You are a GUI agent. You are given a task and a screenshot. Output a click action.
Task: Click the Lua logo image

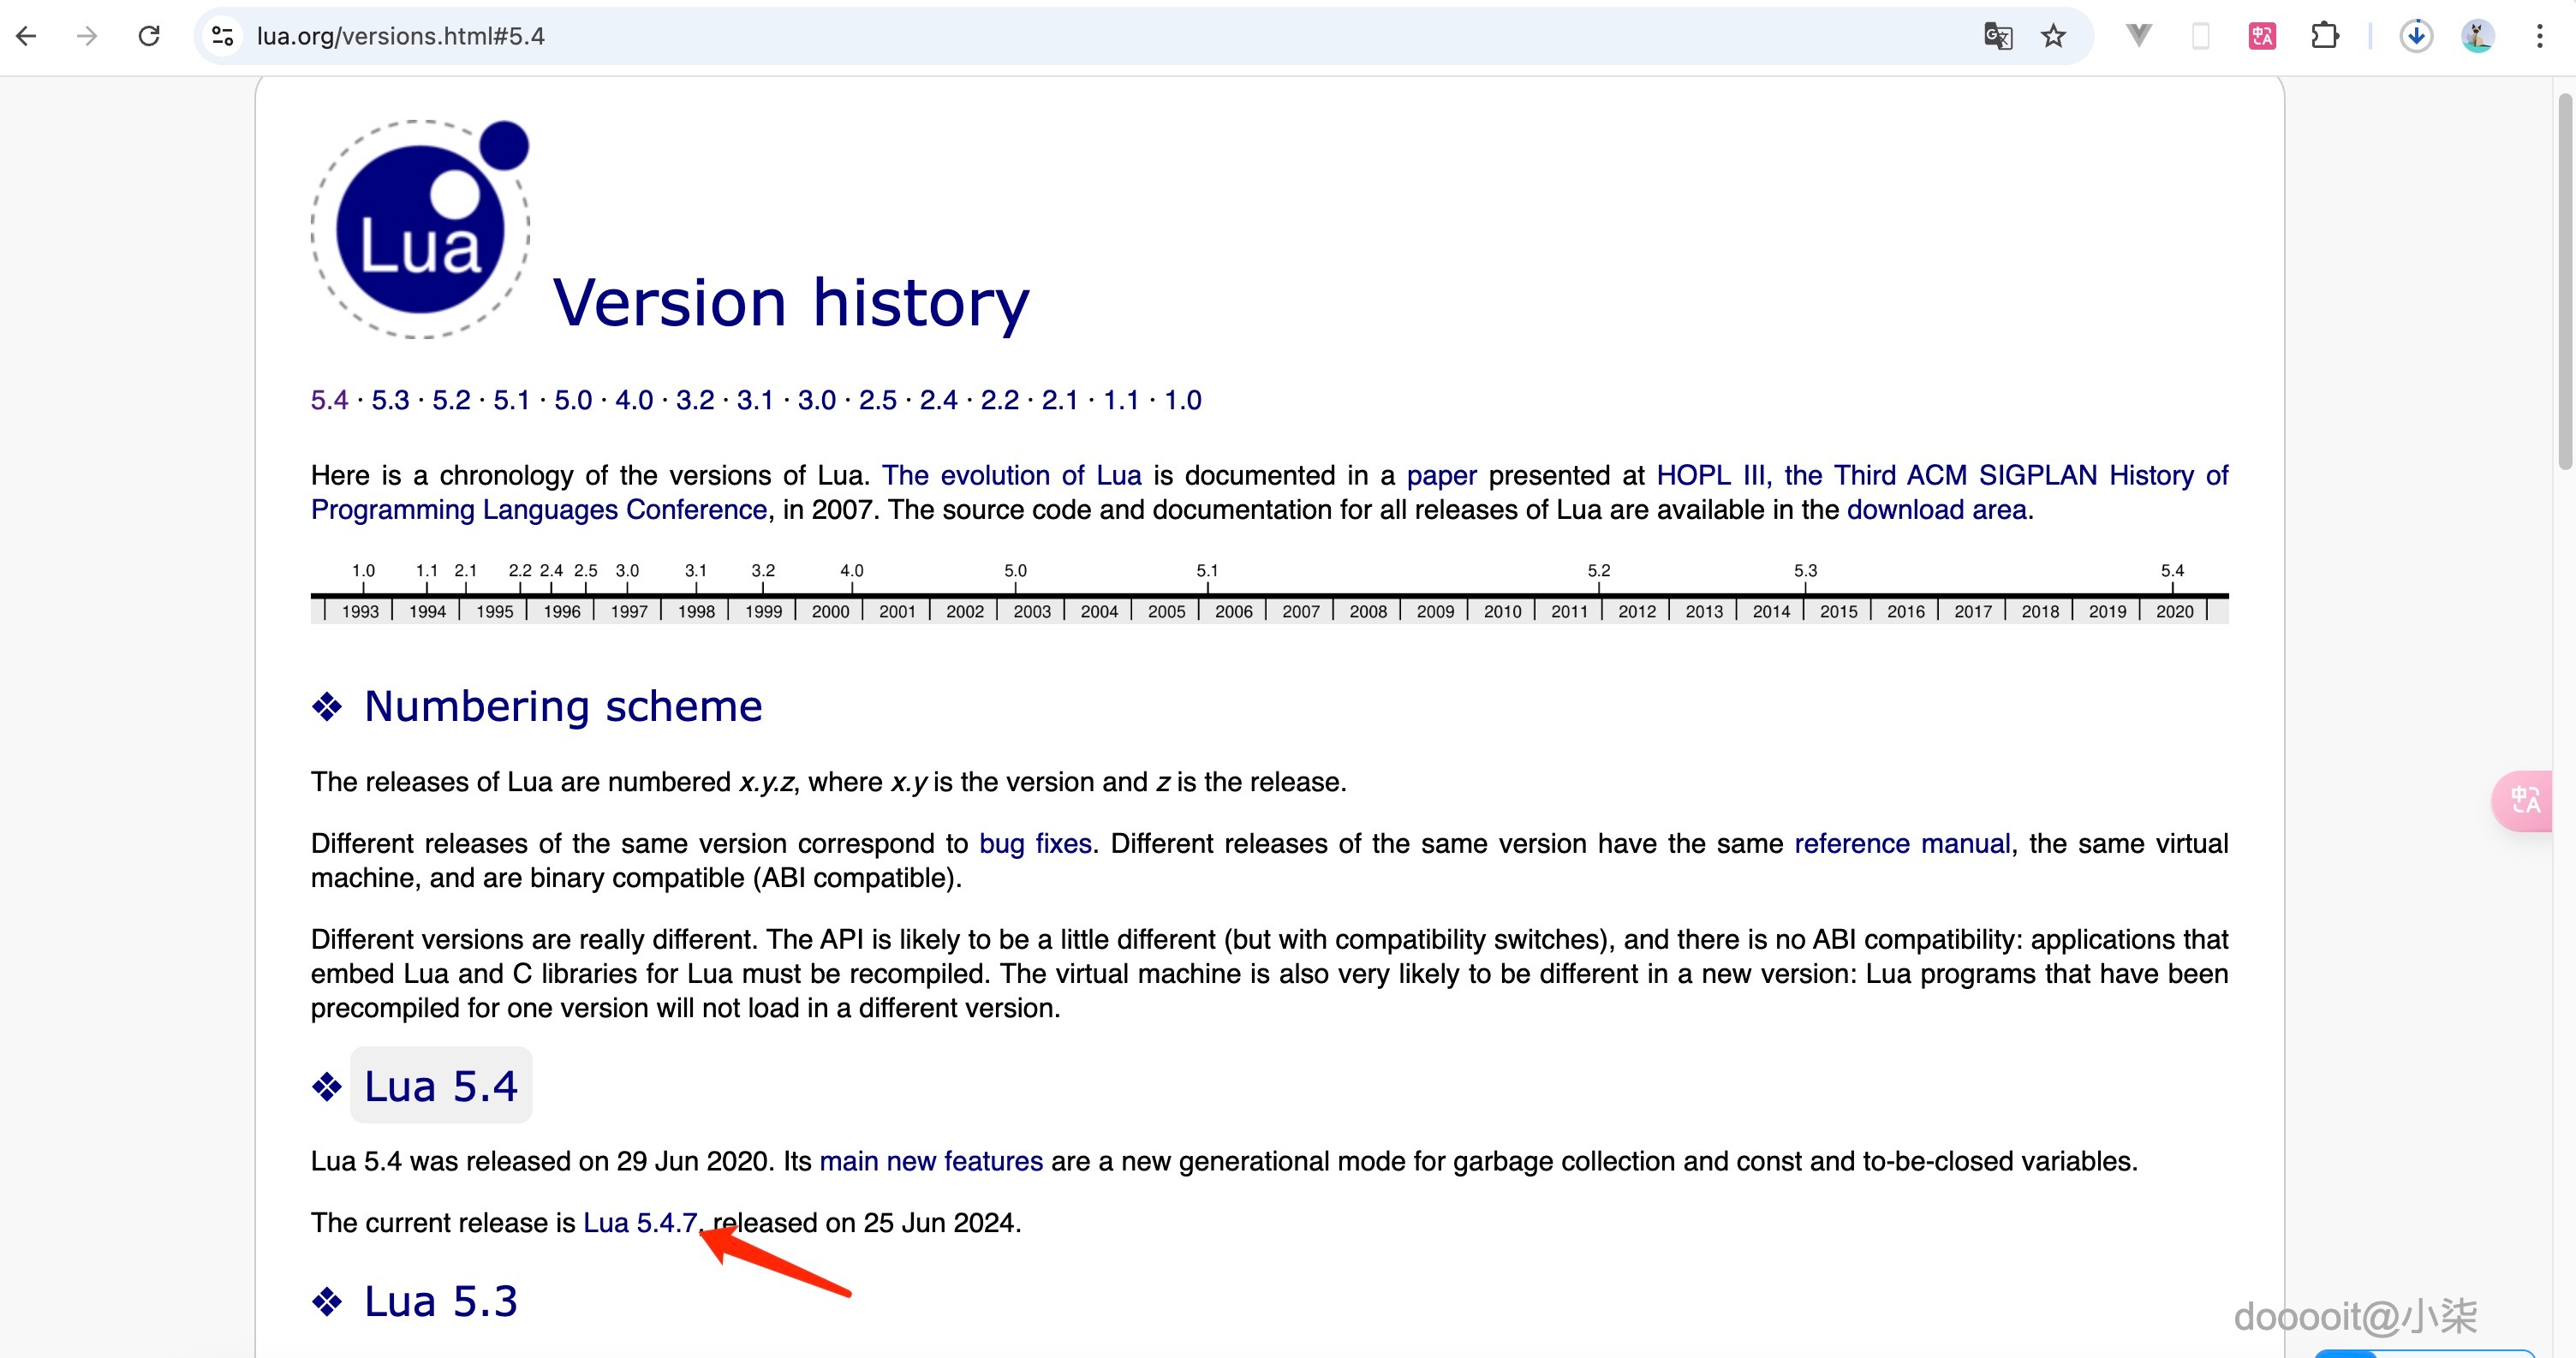(420, 230)
